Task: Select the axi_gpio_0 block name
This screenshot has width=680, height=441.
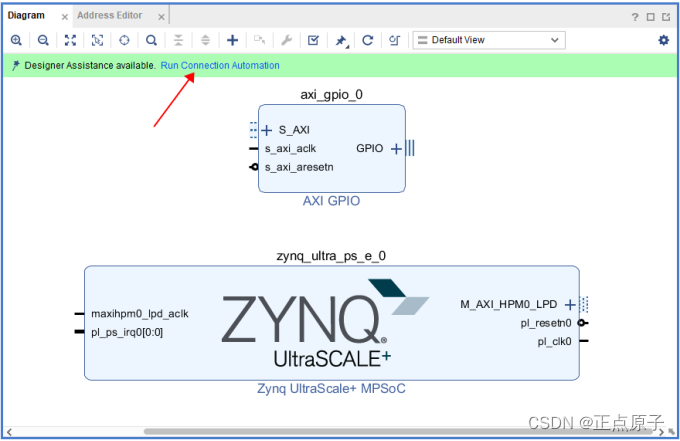Action: click(331, 95)
